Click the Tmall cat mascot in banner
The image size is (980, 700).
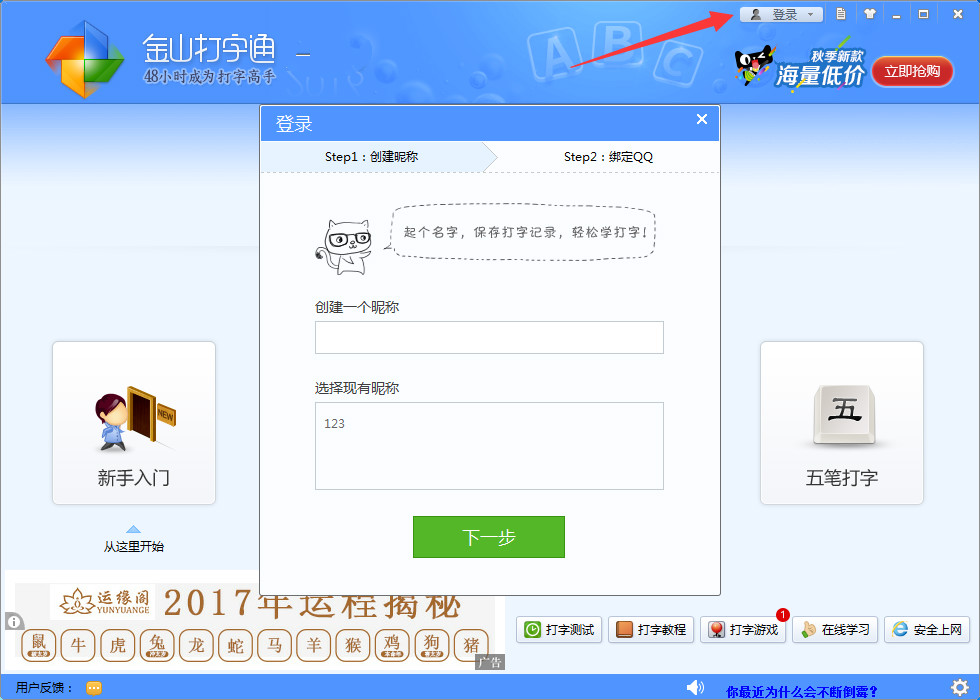(754, 65)
